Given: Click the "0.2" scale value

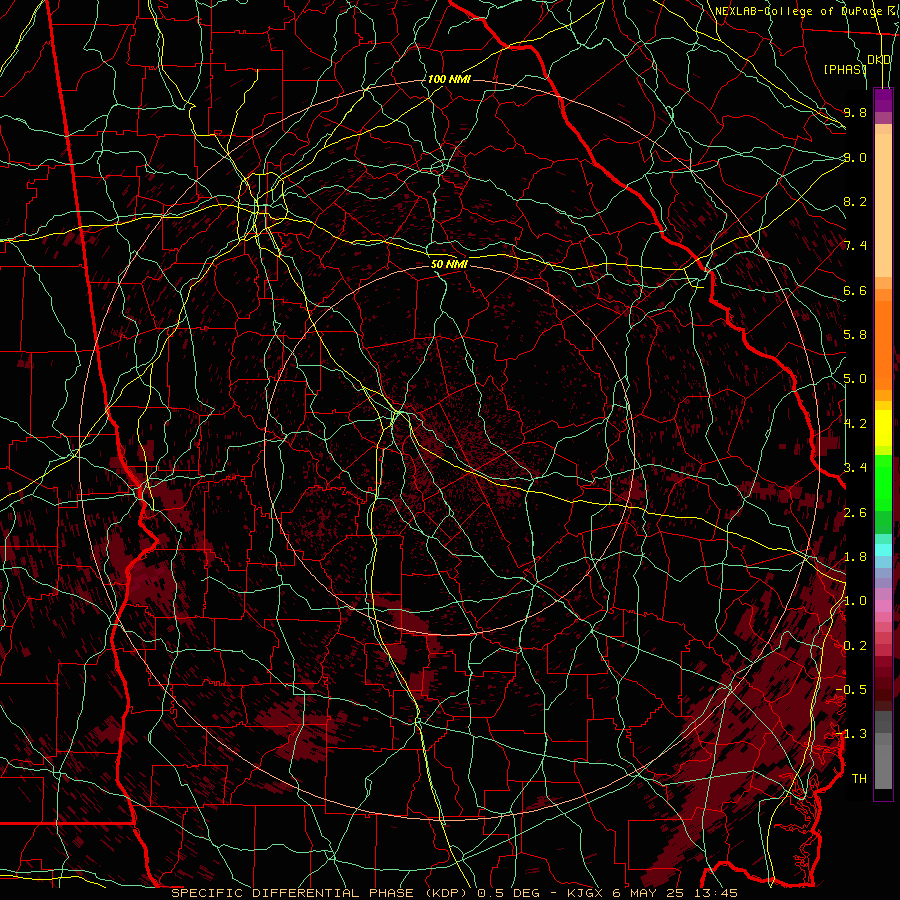Looking at the screenshot, I should click(855, 646).
